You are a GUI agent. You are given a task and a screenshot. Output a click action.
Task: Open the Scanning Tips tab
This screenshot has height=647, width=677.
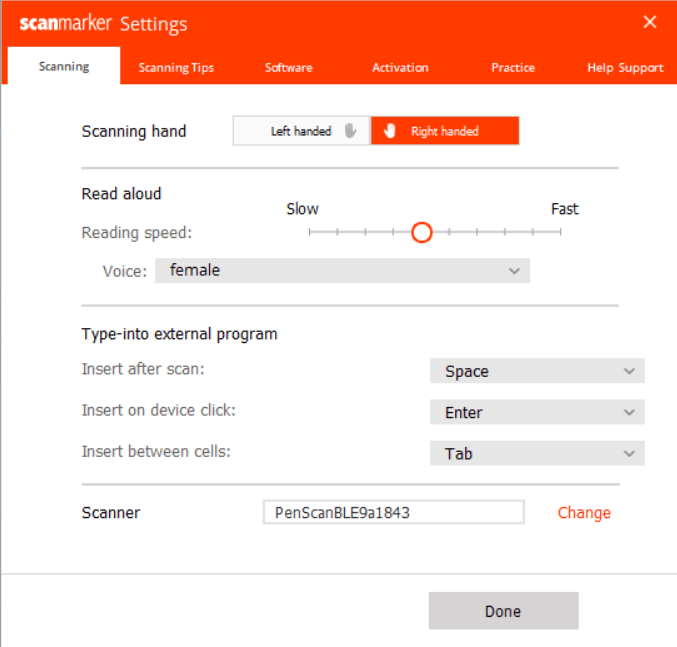(176, 68)
